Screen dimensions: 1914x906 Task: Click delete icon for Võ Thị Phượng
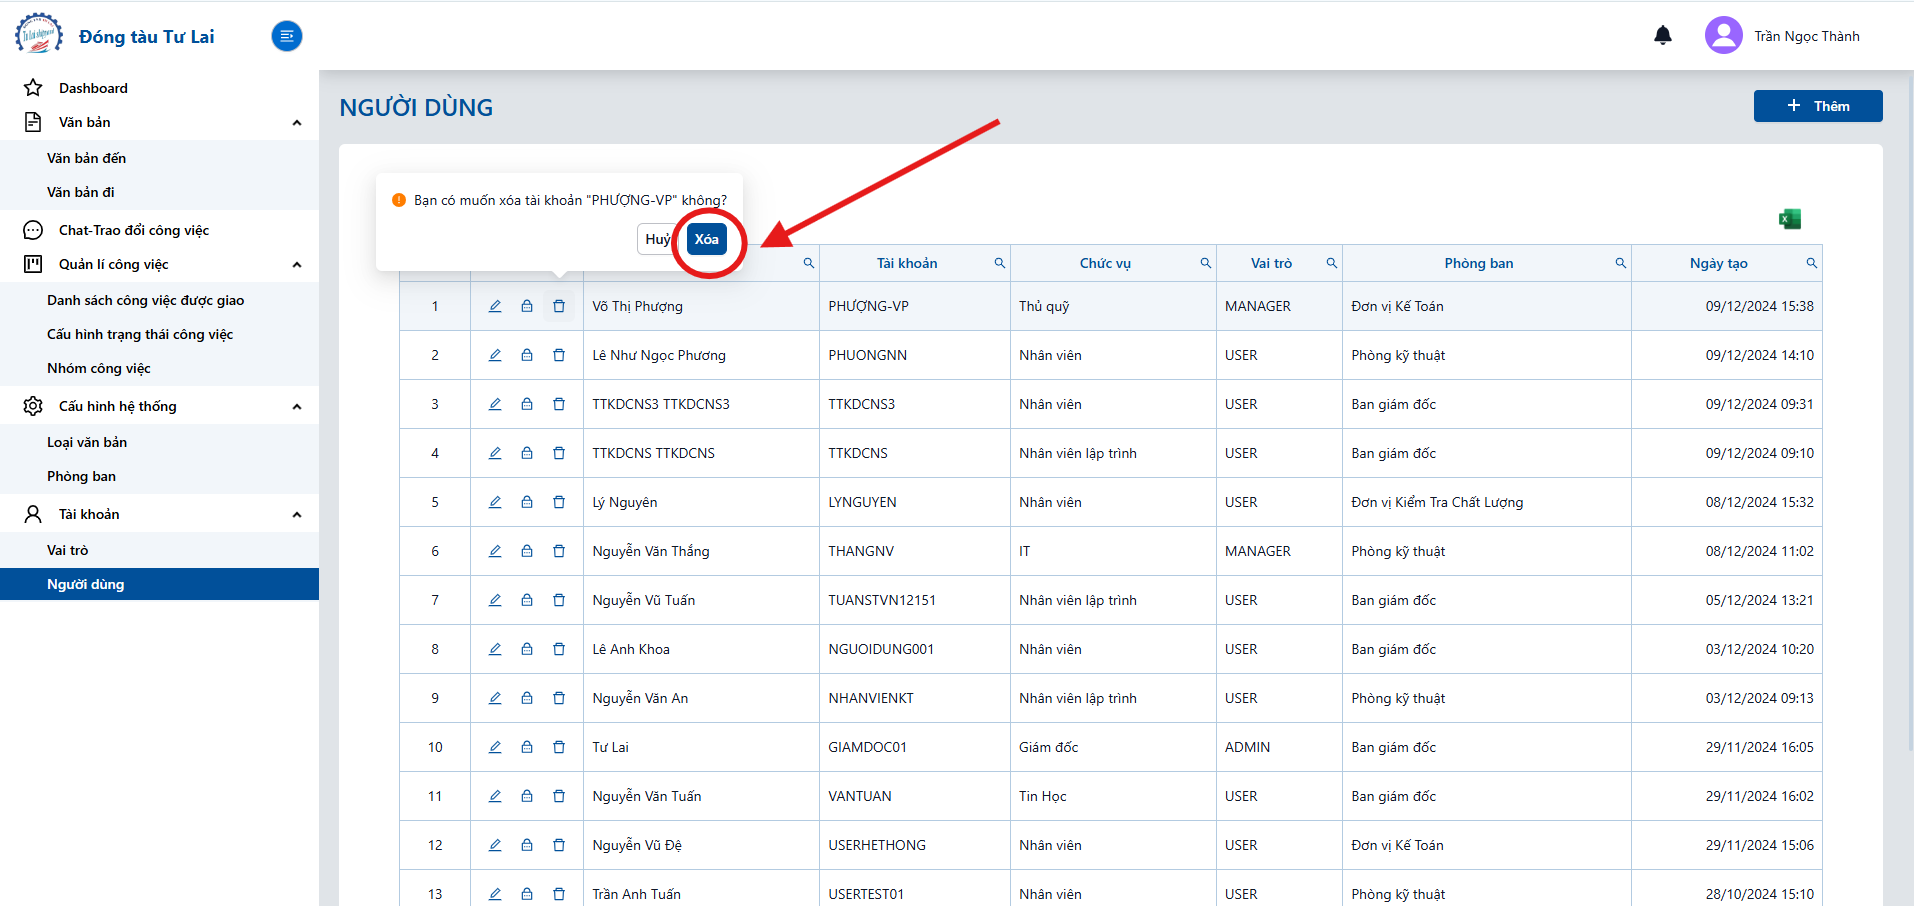(x=559, y=306)
